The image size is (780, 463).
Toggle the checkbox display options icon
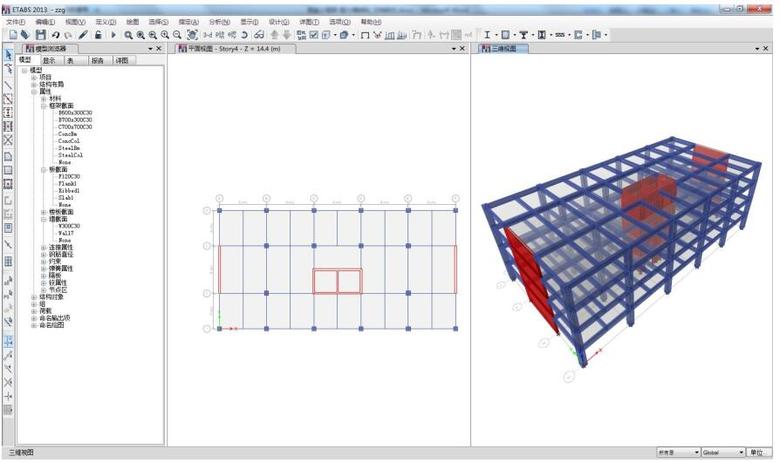313,35
